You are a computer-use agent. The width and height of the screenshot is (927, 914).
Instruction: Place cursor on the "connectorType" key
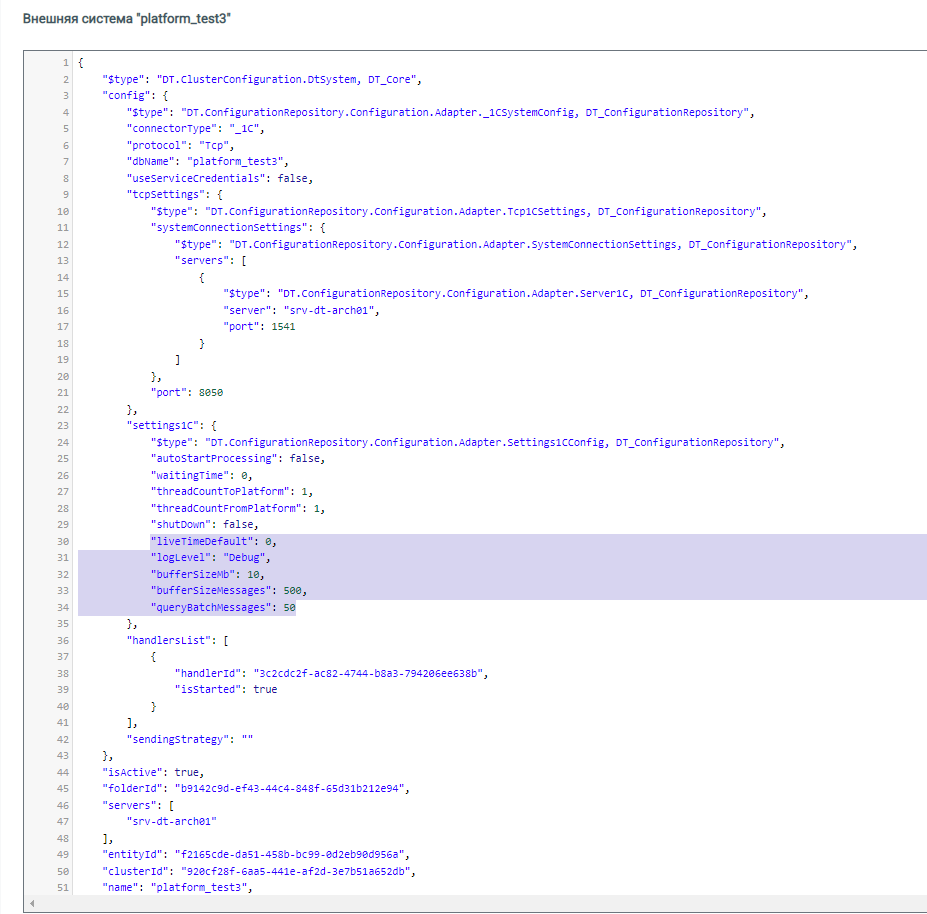click(165, 129)
